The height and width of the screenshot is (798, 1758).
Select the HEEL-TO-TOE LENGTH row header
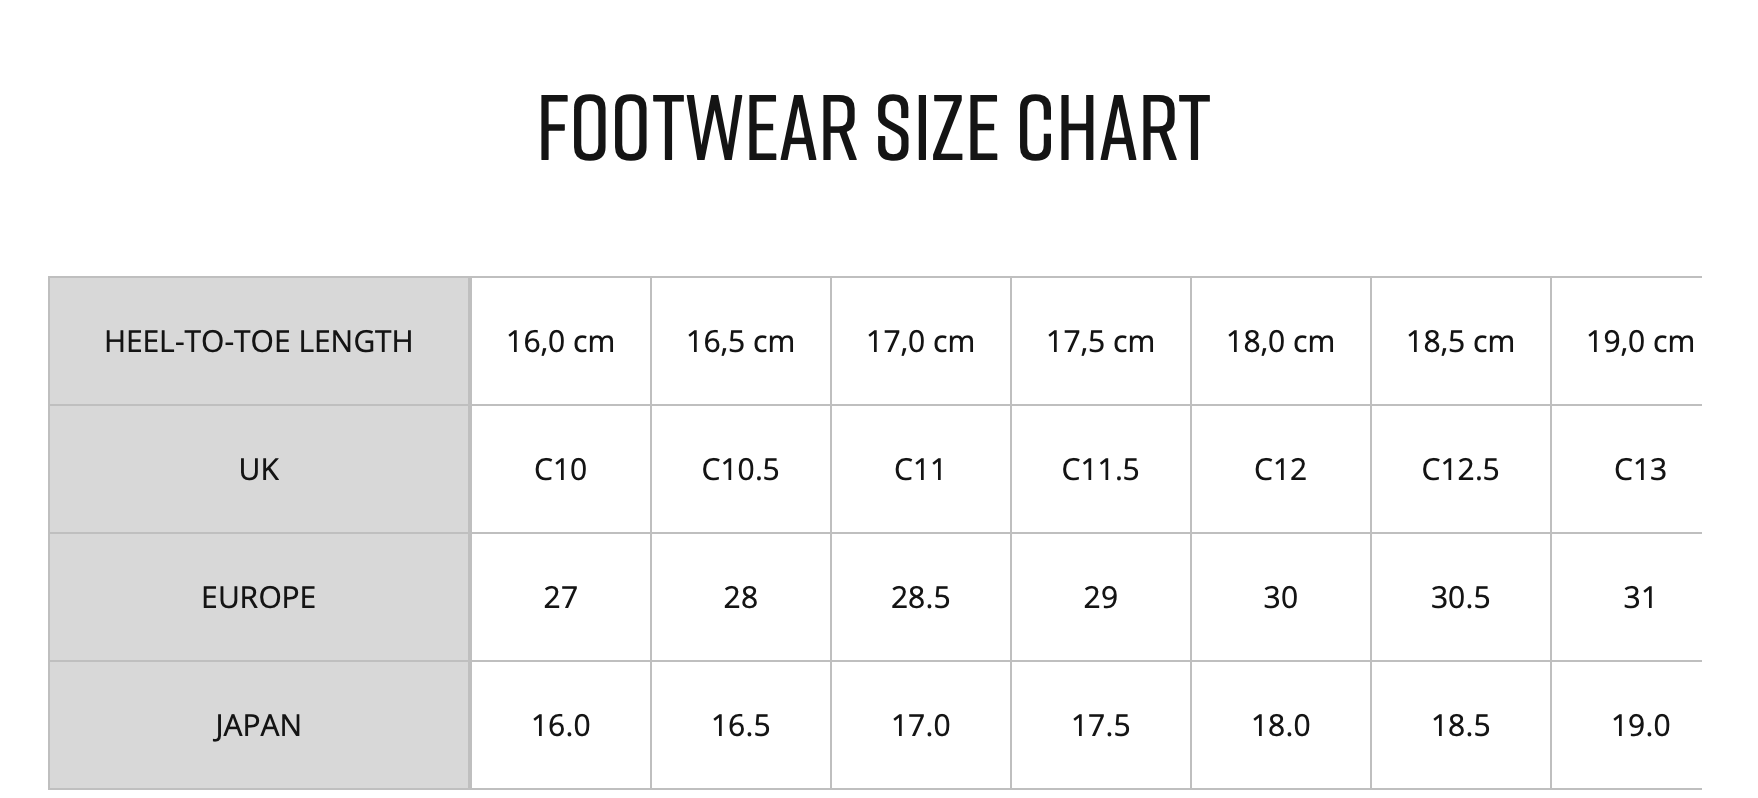click(259, 341)
